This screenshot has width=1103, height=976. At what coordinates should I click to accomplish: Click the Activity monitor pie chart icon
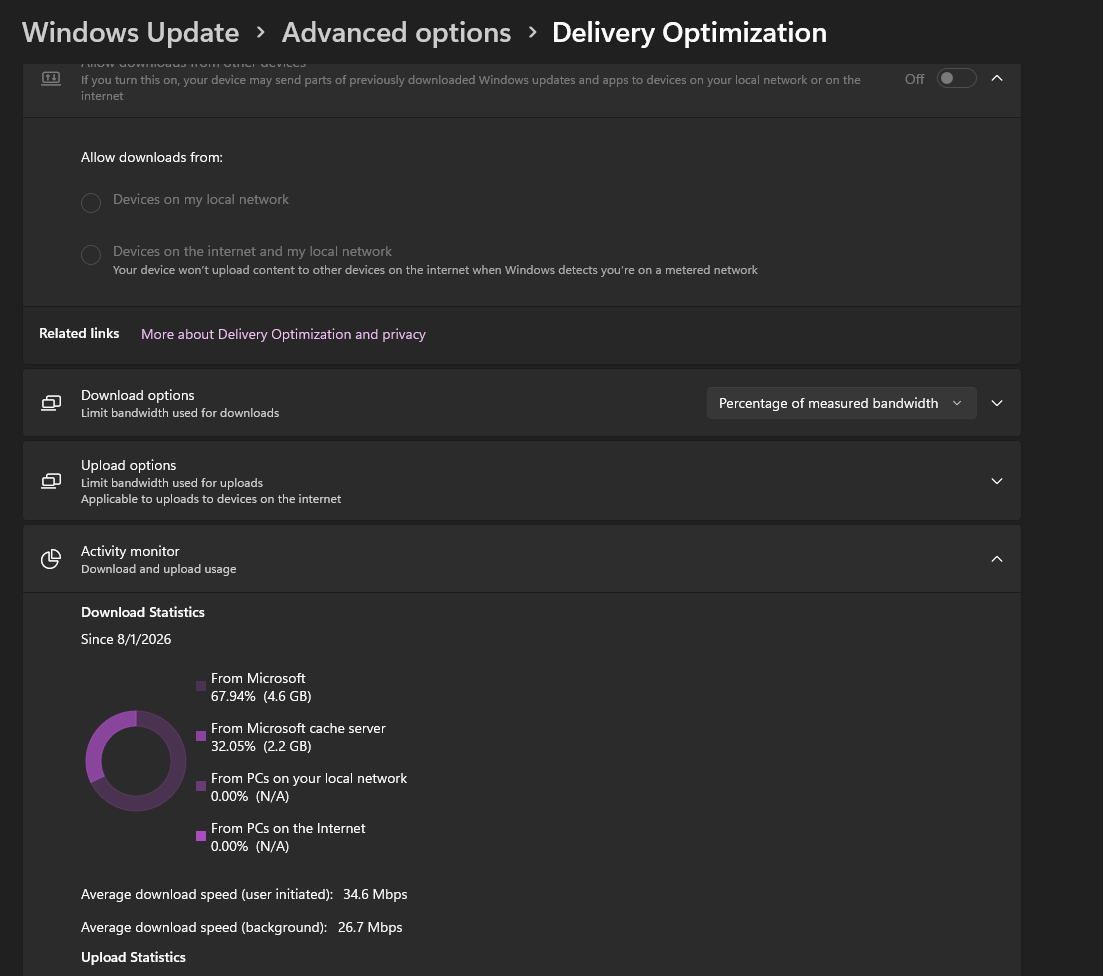pos(51,559)
